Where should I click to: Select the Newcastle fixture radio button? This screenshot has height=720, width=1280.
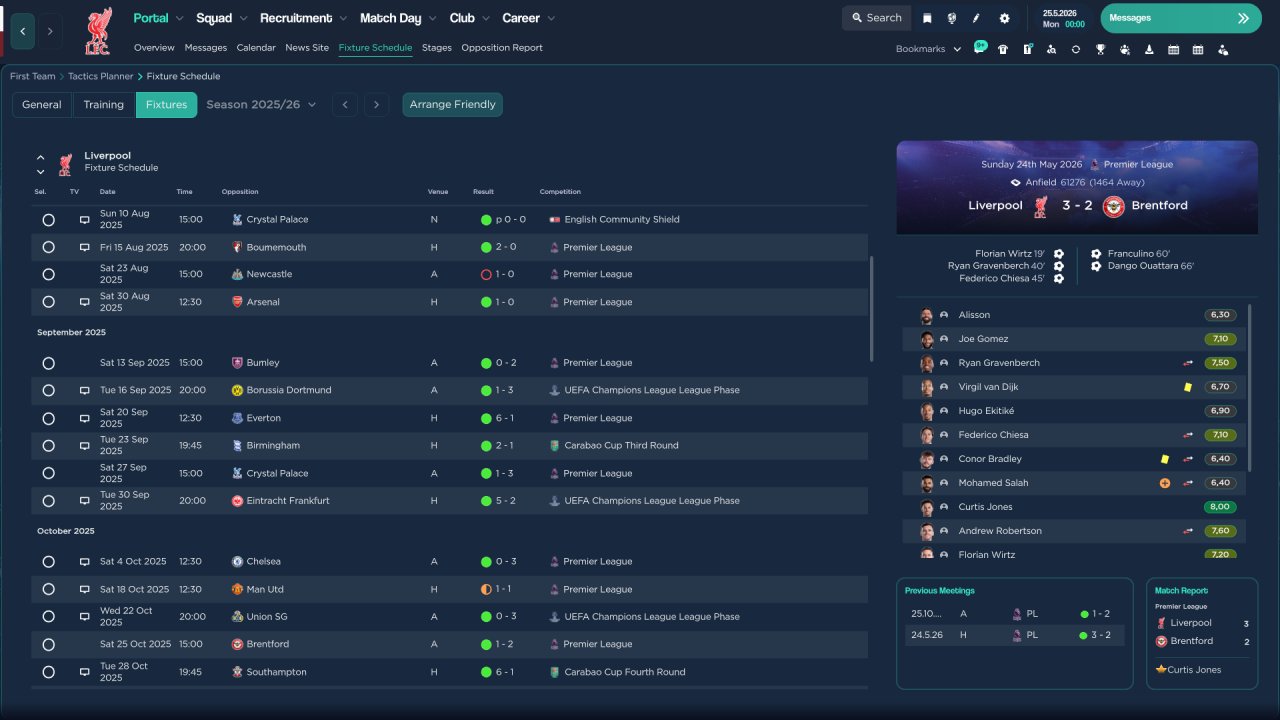click(x=48, y=274)
